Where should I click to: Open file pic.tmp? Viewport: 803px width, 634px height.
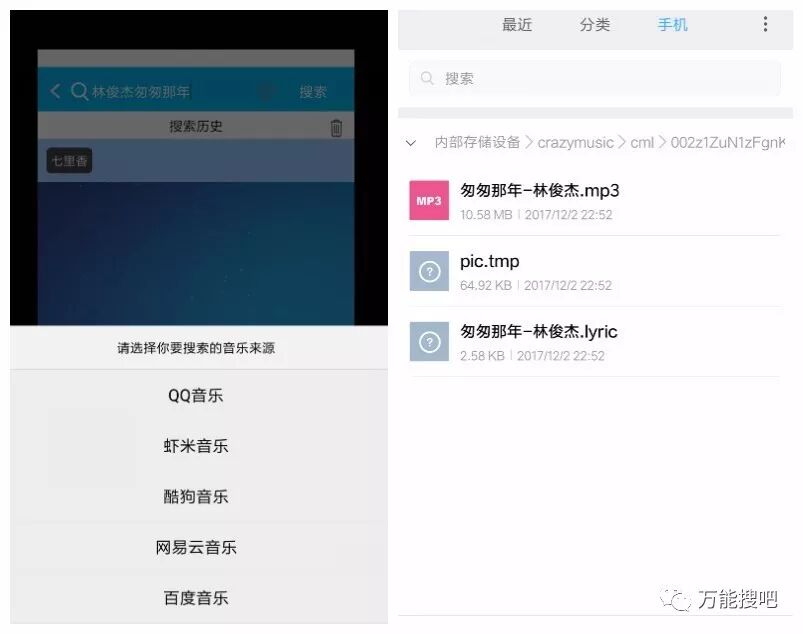594,271
